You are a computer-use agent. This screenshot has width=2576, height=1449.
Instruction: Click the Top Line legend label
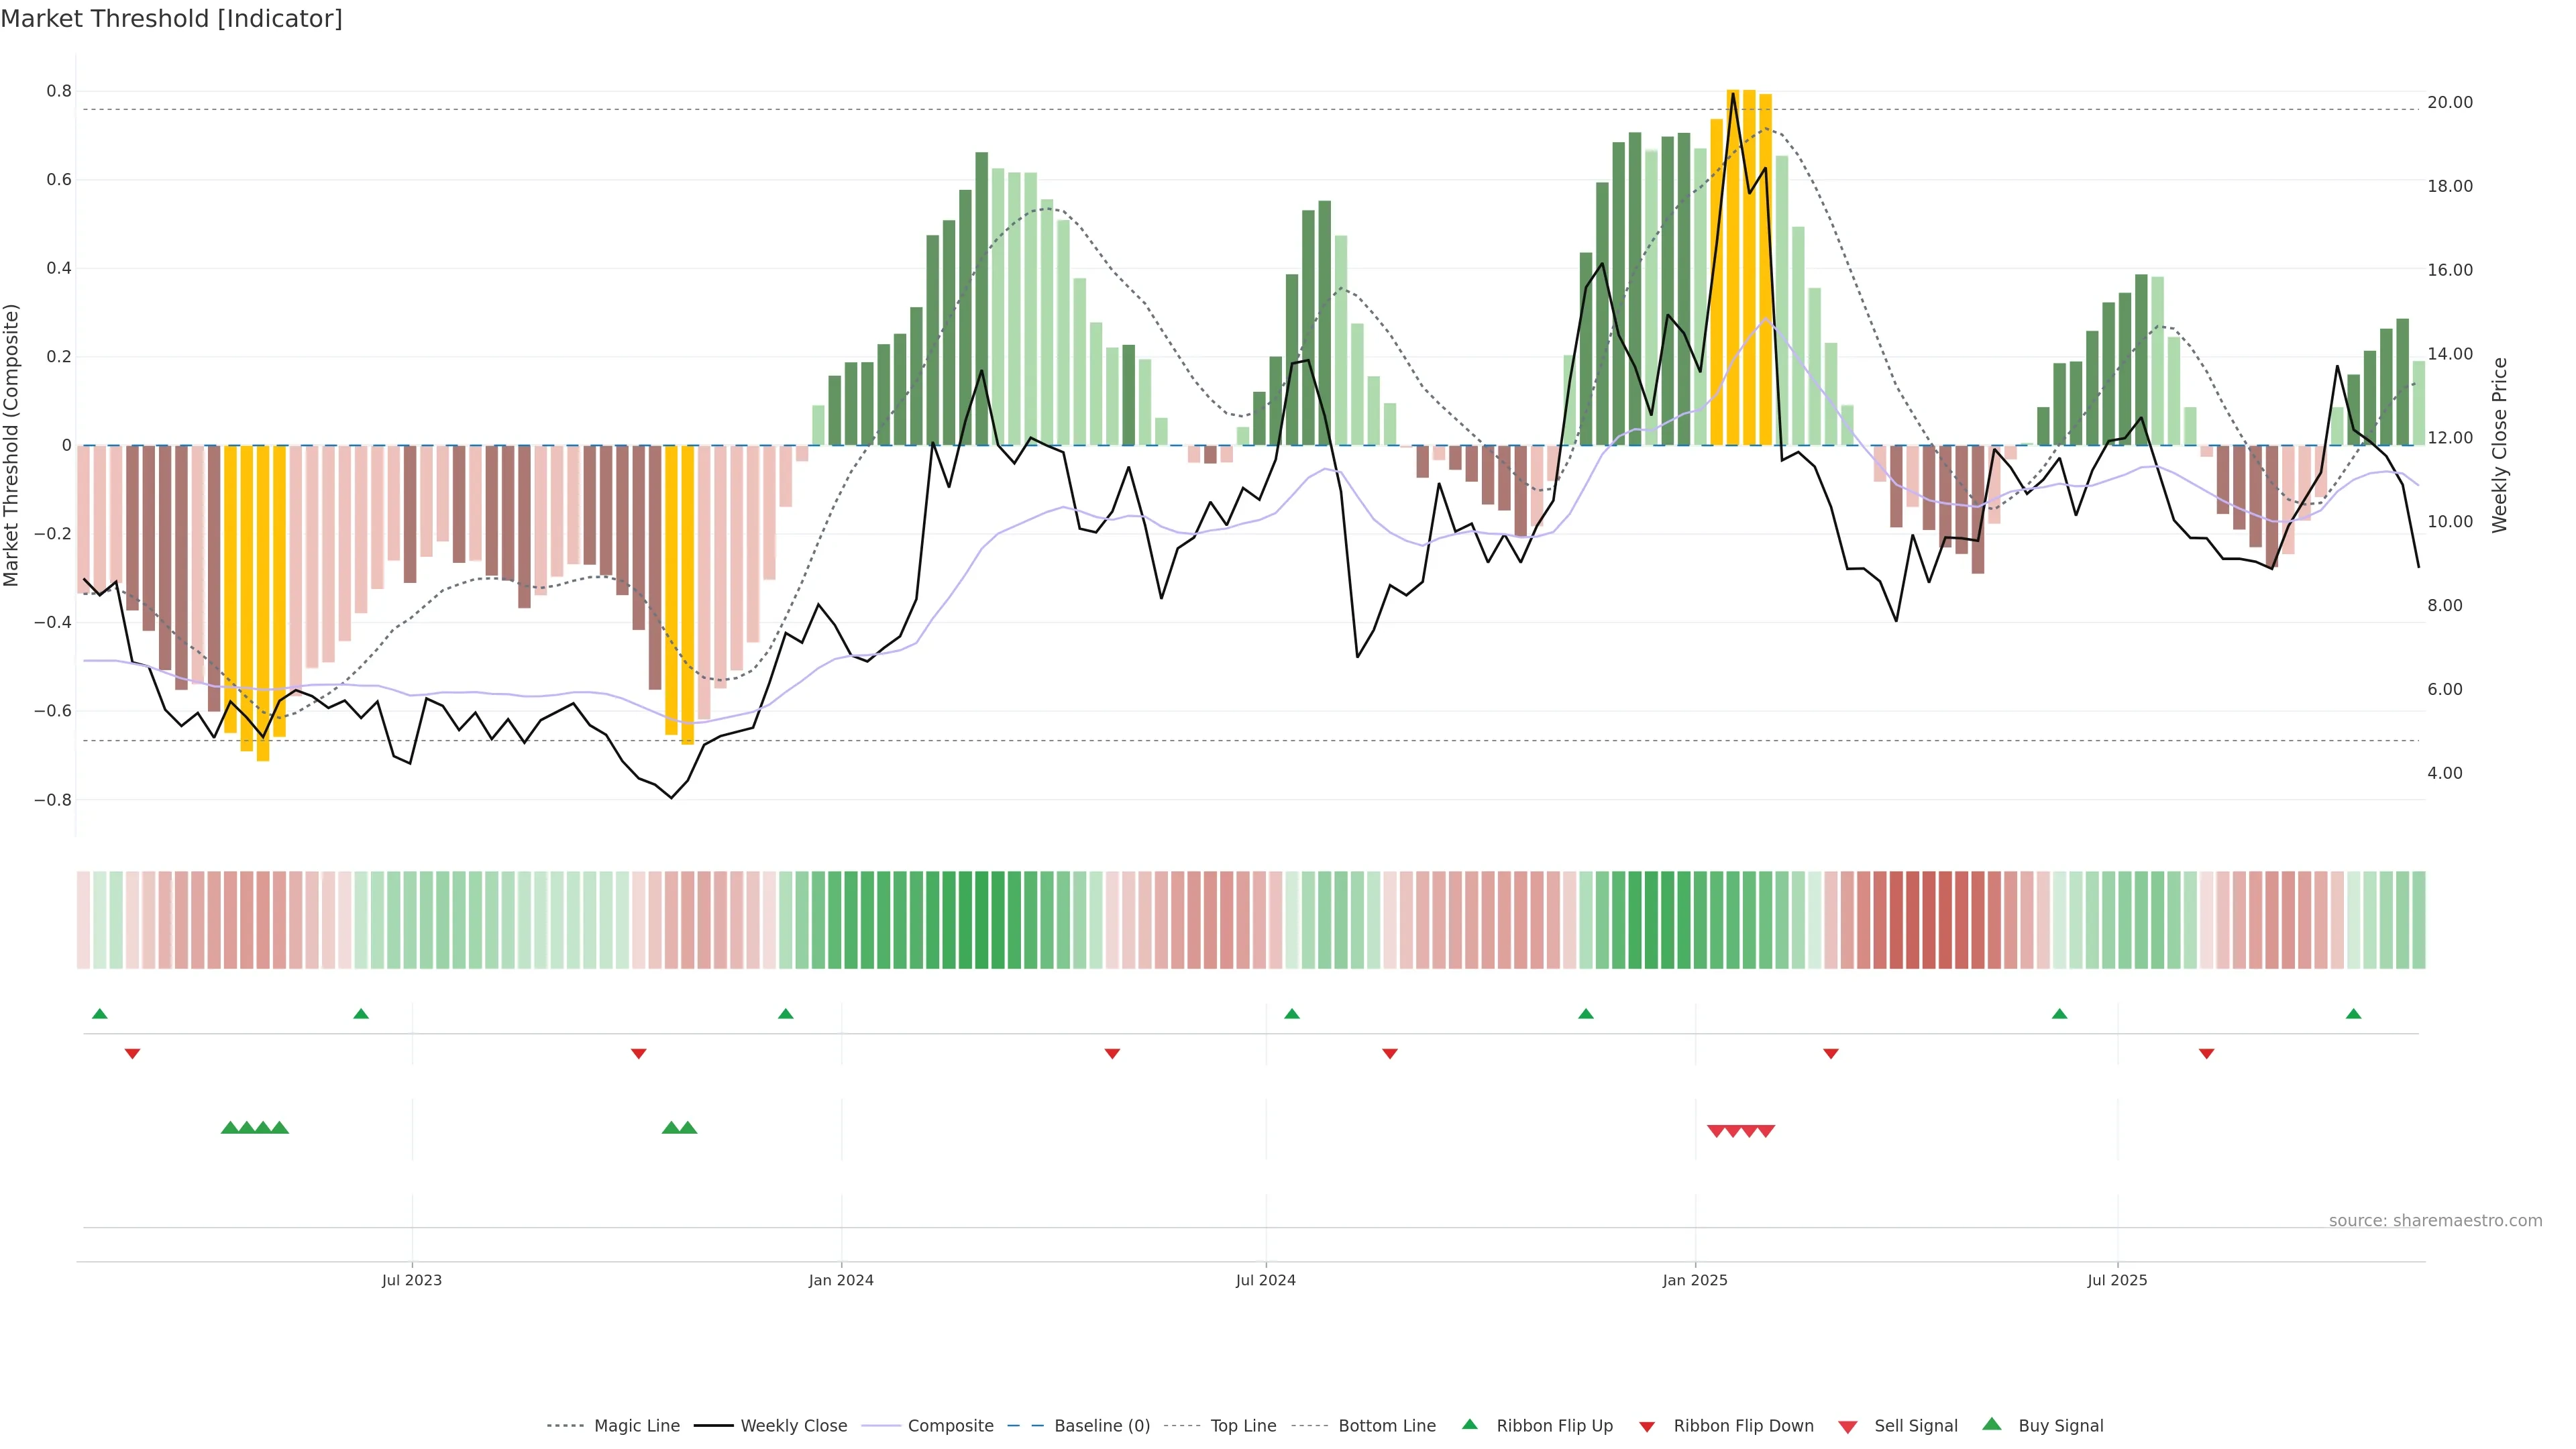tap(1243, 1426)
